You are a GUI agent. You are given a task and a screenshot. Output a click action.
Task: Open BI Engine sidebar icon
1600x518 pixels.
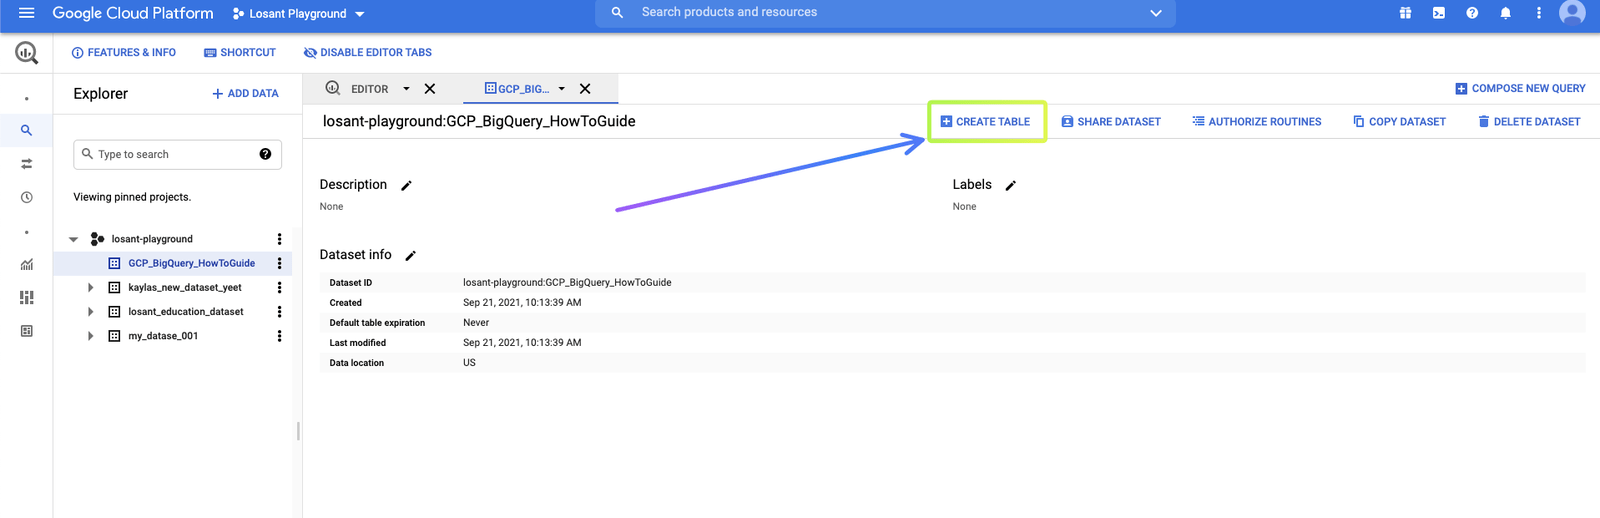pos(26,331)
